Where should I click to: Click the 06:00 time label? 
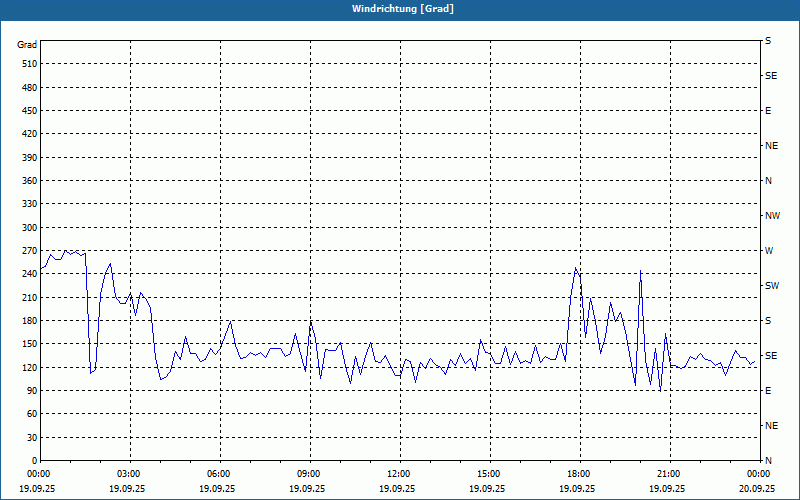point(220,474)
